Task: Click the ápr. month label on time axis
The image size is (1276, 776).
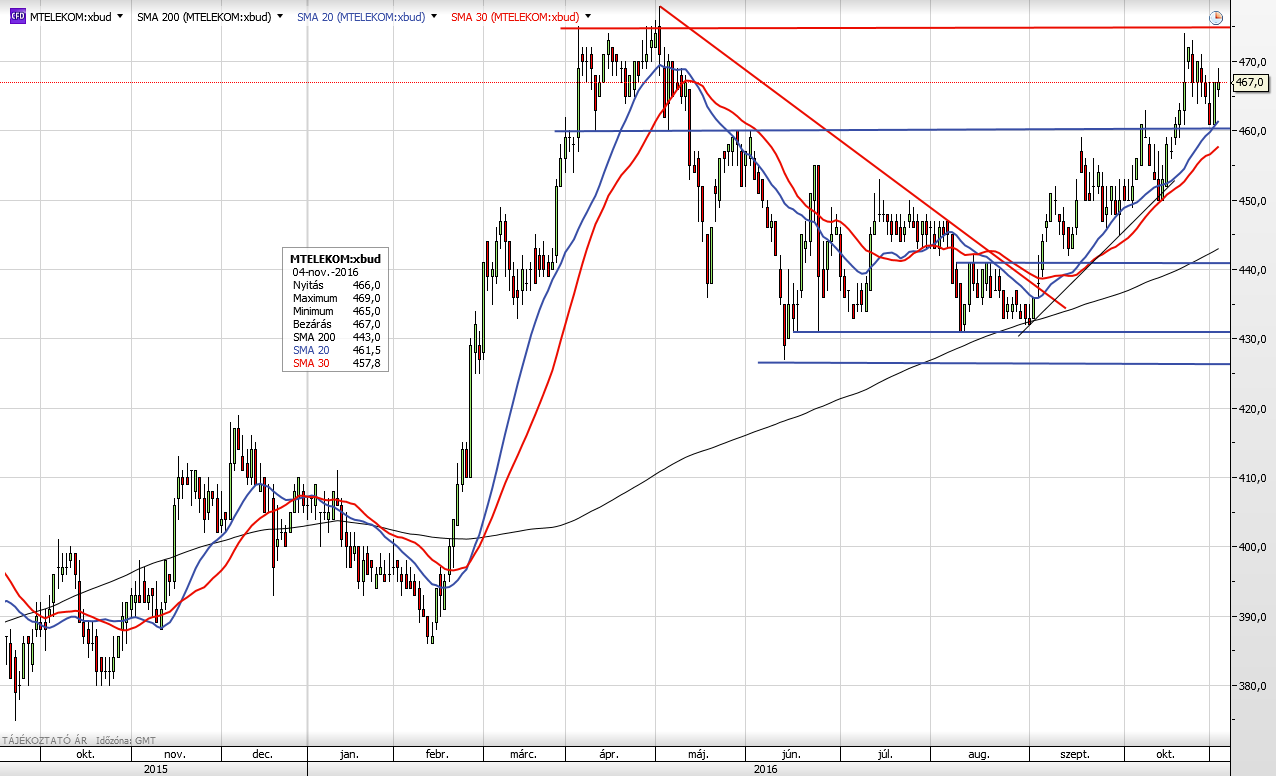Action: coord(609,754)
